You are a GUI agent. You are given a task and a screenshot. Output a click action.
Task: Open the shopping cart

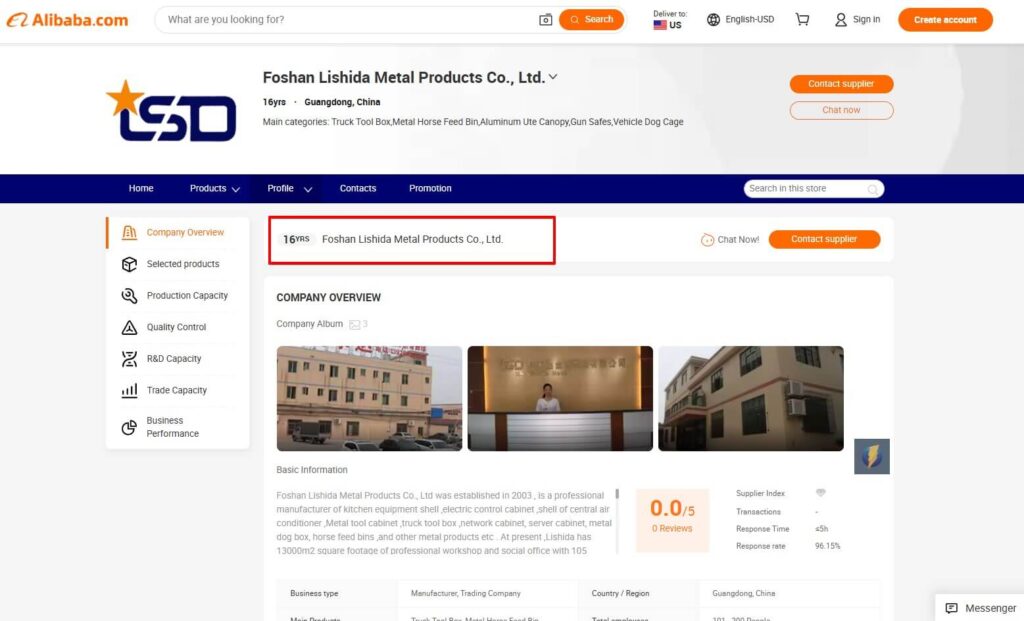point(802,19)
